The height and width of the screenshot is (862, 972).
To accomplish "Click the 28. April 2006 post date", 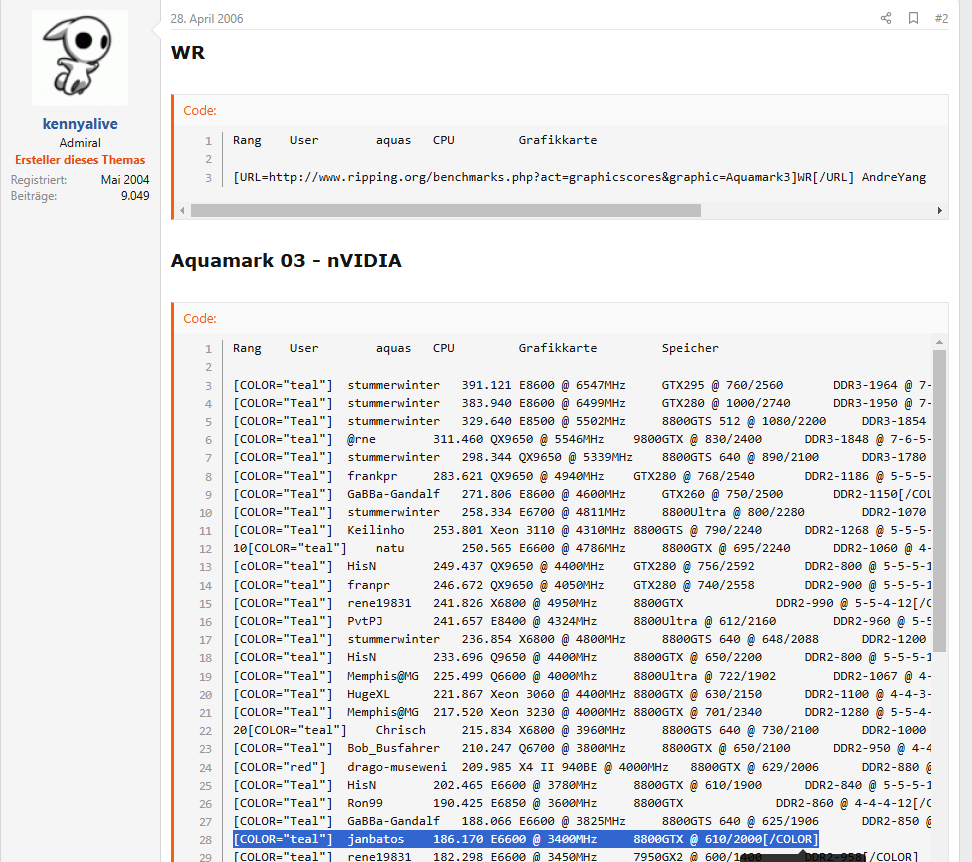I will pyautogui.click(x=207, y=19).
